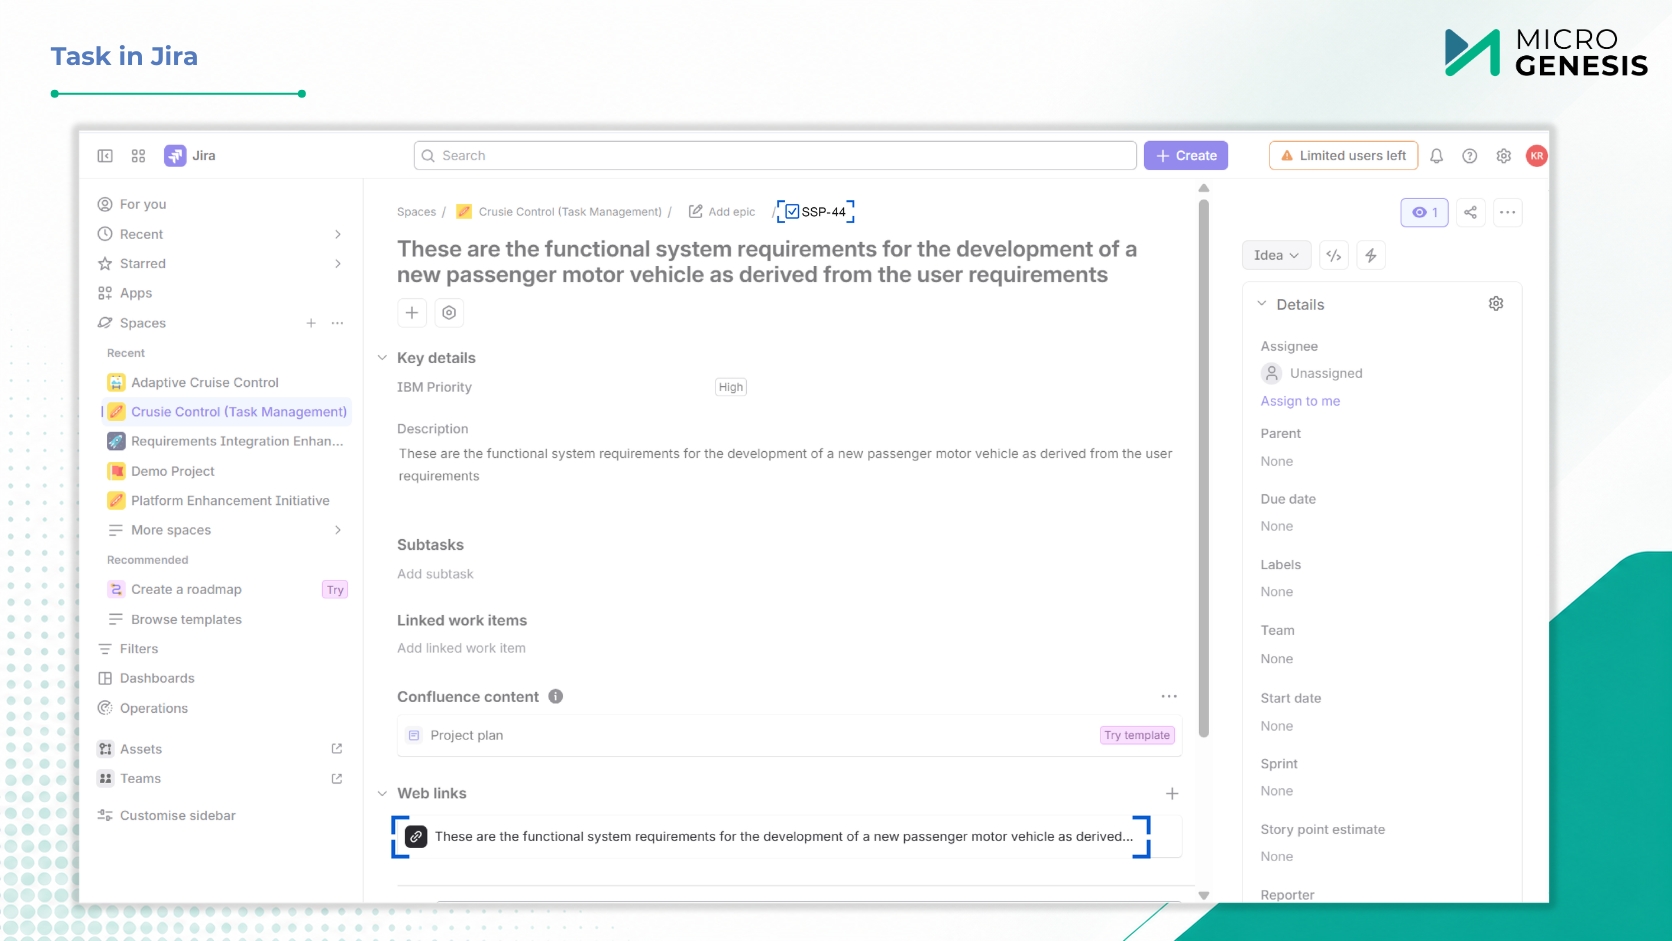Click the scrollbar up arrow

point(1204,188)
